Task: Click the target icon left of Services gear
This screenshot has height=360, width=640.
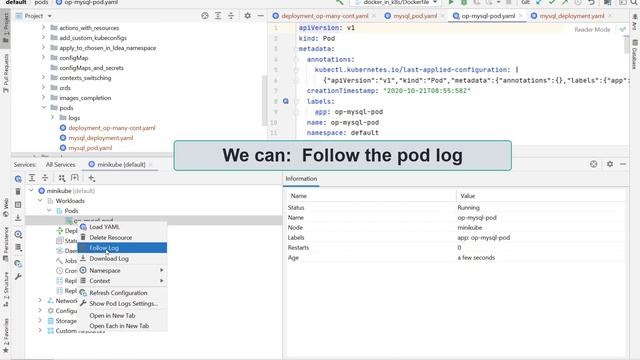Action: click(x=593, y=164)
